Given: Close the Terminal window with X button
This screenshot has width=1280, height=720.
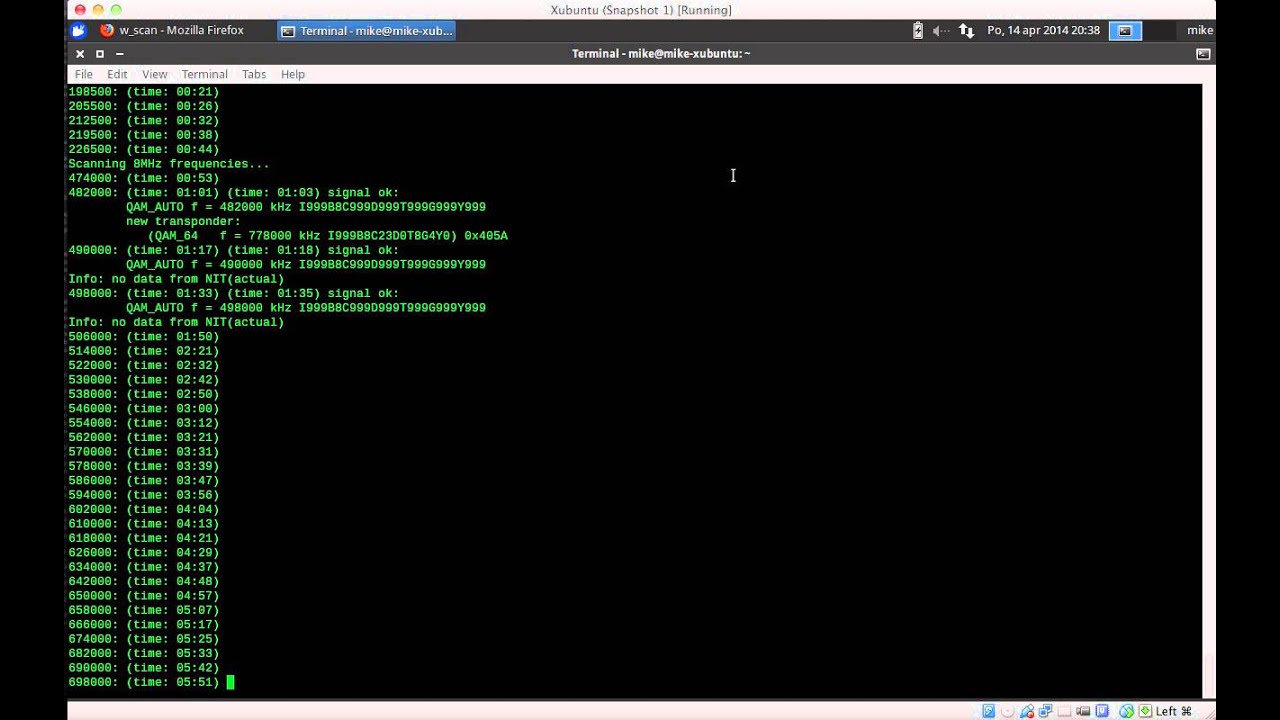Looking at the screenshot, I should 80,54.
